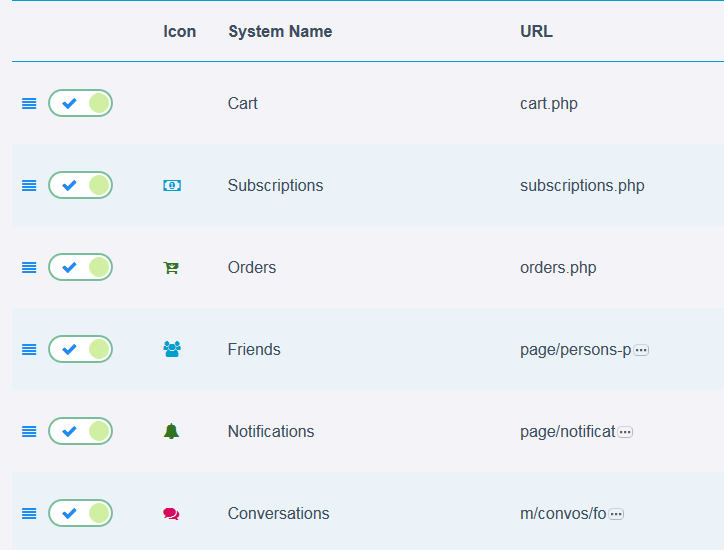
Task: Turn off the Friends toggle switch
Action: (x=81, y=349)
